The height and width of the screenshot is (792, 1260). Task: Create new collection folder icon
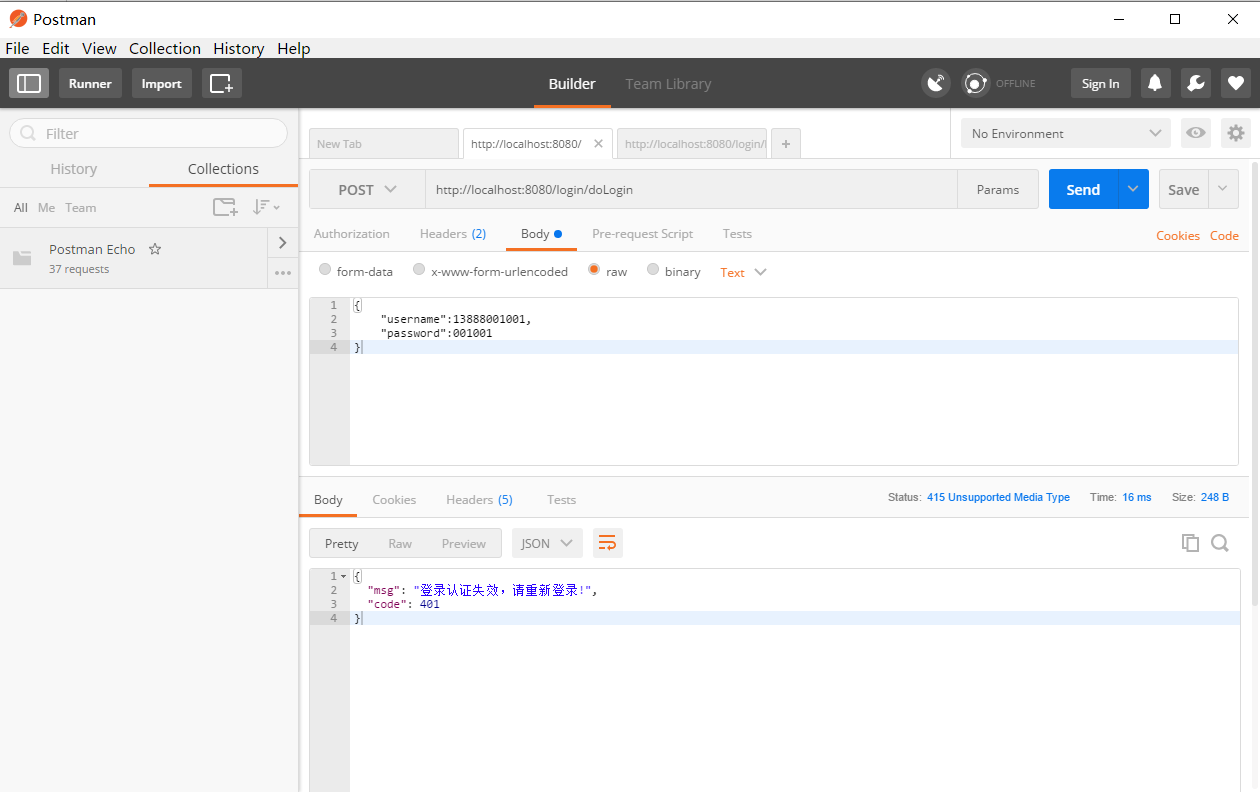coord(225,207)
